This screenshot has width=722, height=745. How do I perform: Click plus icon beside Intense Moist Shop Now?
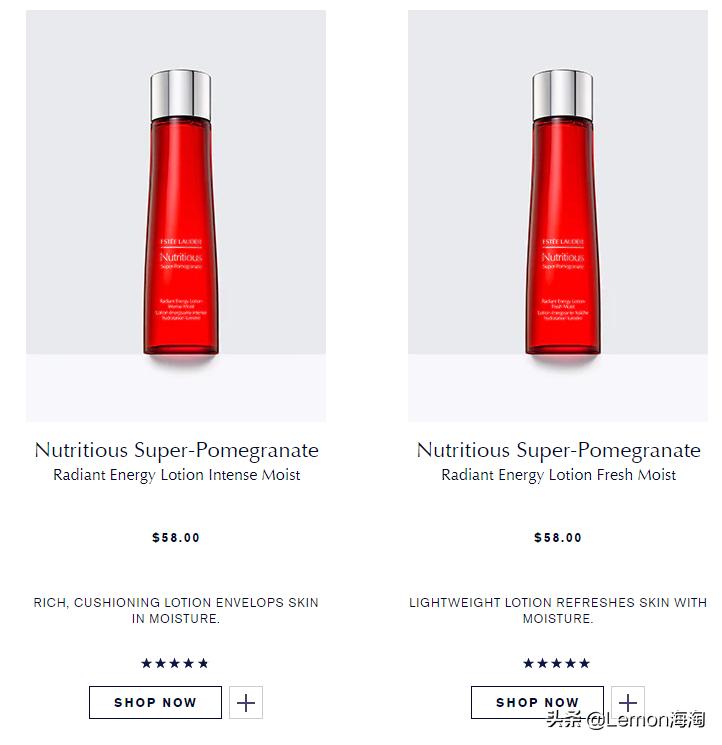[246, 702]
